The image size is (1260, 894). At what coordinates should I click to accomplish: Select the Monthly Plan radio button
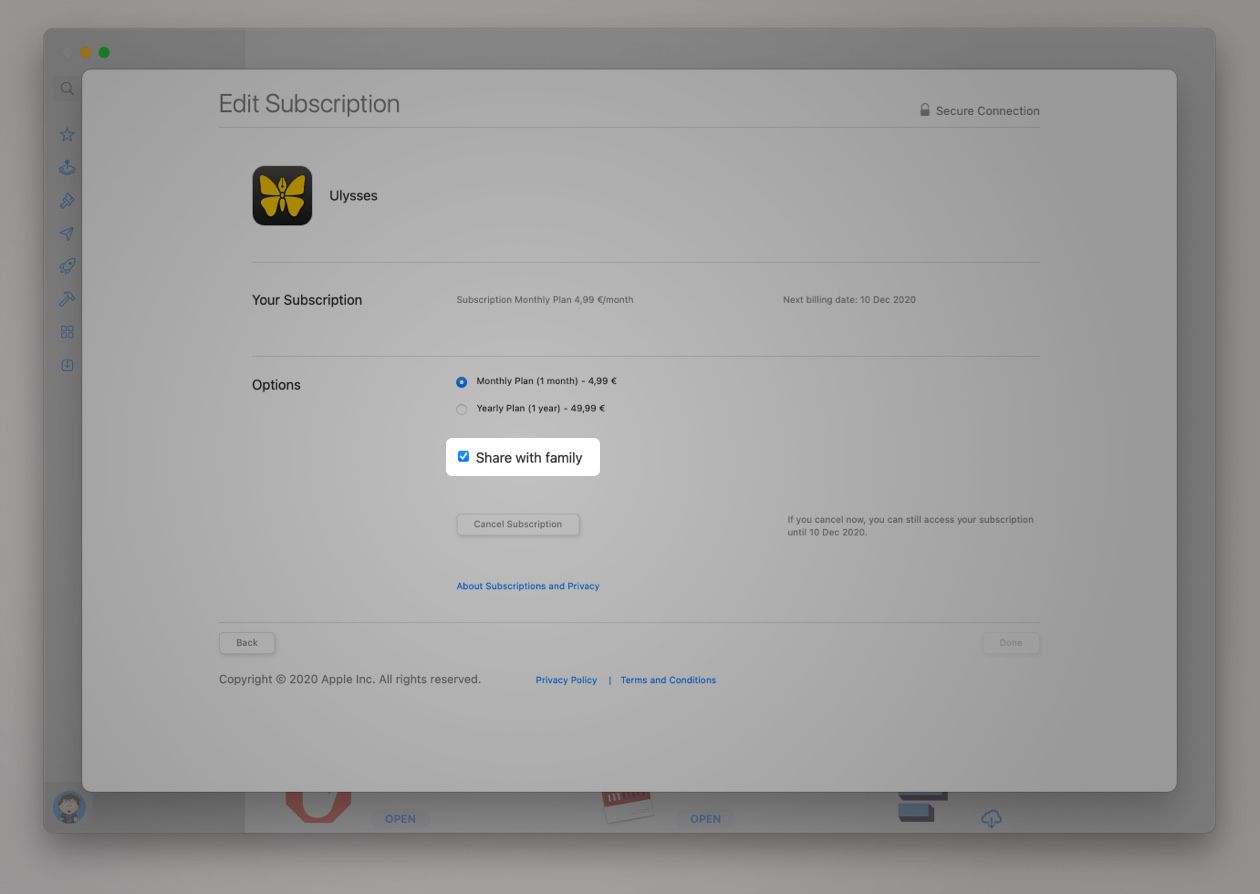(461, 382)
